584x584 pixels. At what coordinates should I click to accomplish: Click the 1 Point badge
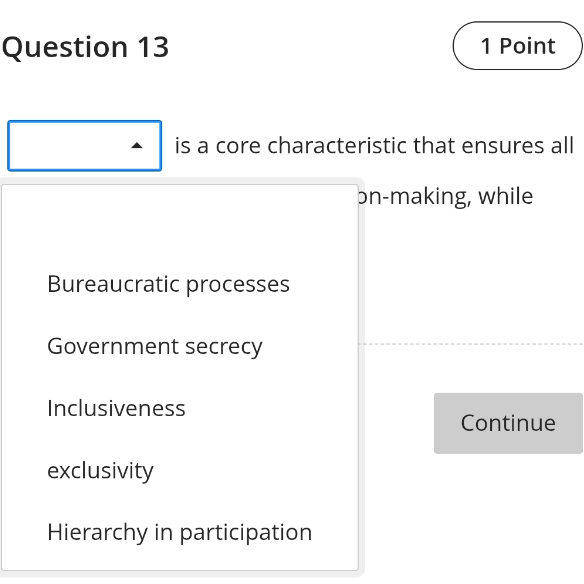click(x=518, y=46)
